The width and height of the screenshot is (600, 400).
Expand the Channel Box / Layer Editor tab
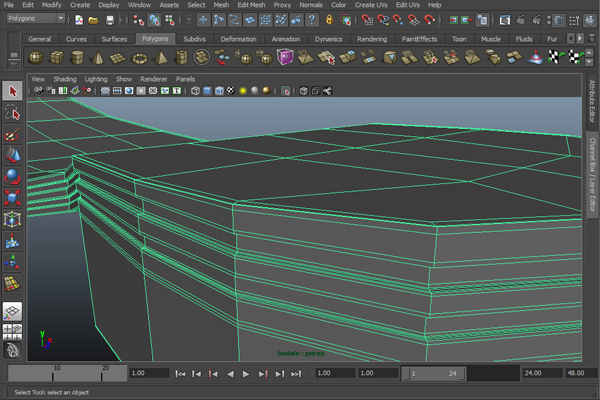pos(592,174)
